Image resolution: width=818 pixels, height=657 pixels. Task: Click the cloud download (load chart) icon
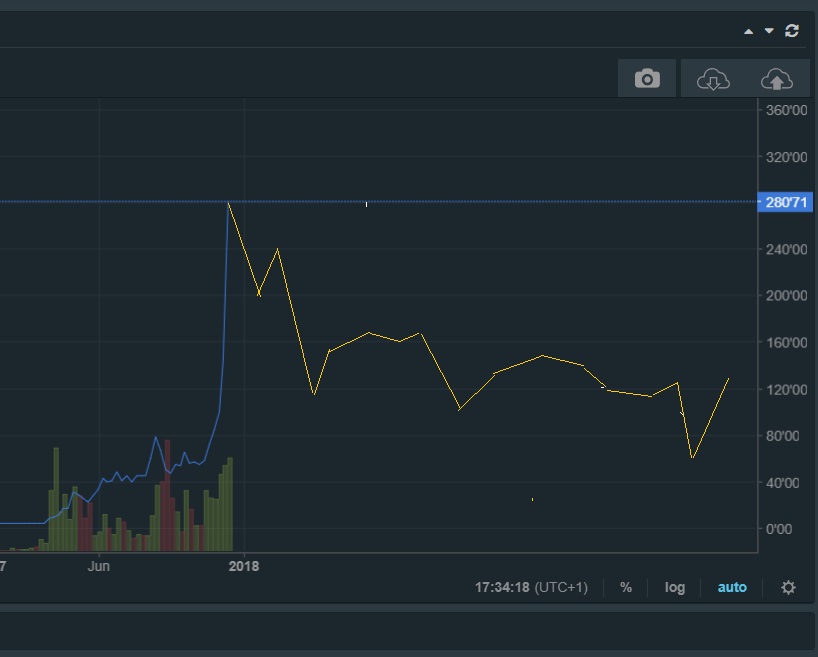click(712, 79)
